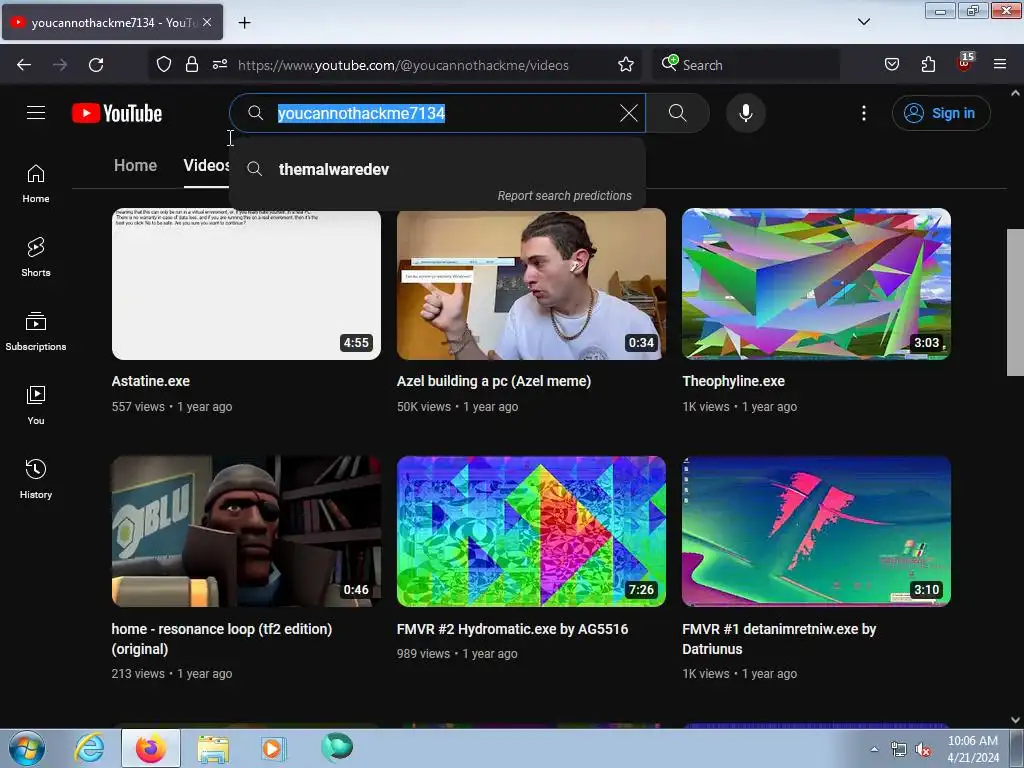Click the Firefox Search field
Viewport: 1024px width, 768px height.
(x=746, y=65)
